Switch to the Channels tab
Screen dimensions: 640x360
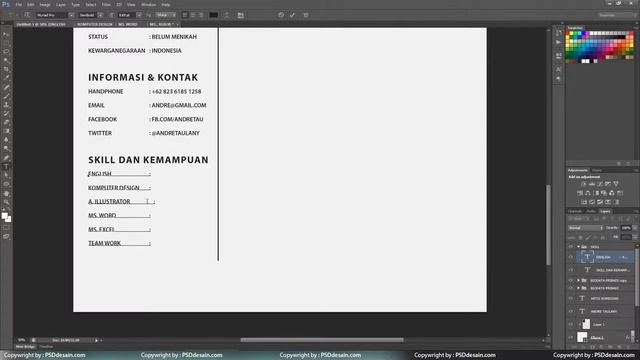(575, 211)
